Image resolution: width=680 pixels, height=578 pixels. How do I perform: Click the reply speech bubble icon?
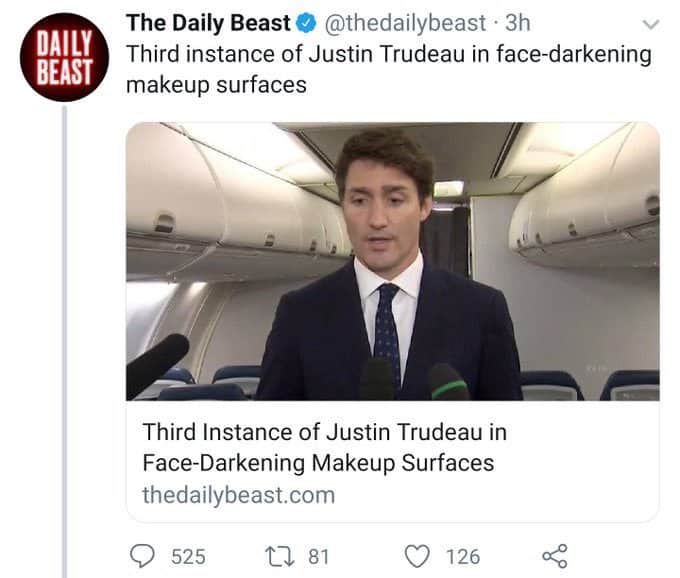[144, 556]
